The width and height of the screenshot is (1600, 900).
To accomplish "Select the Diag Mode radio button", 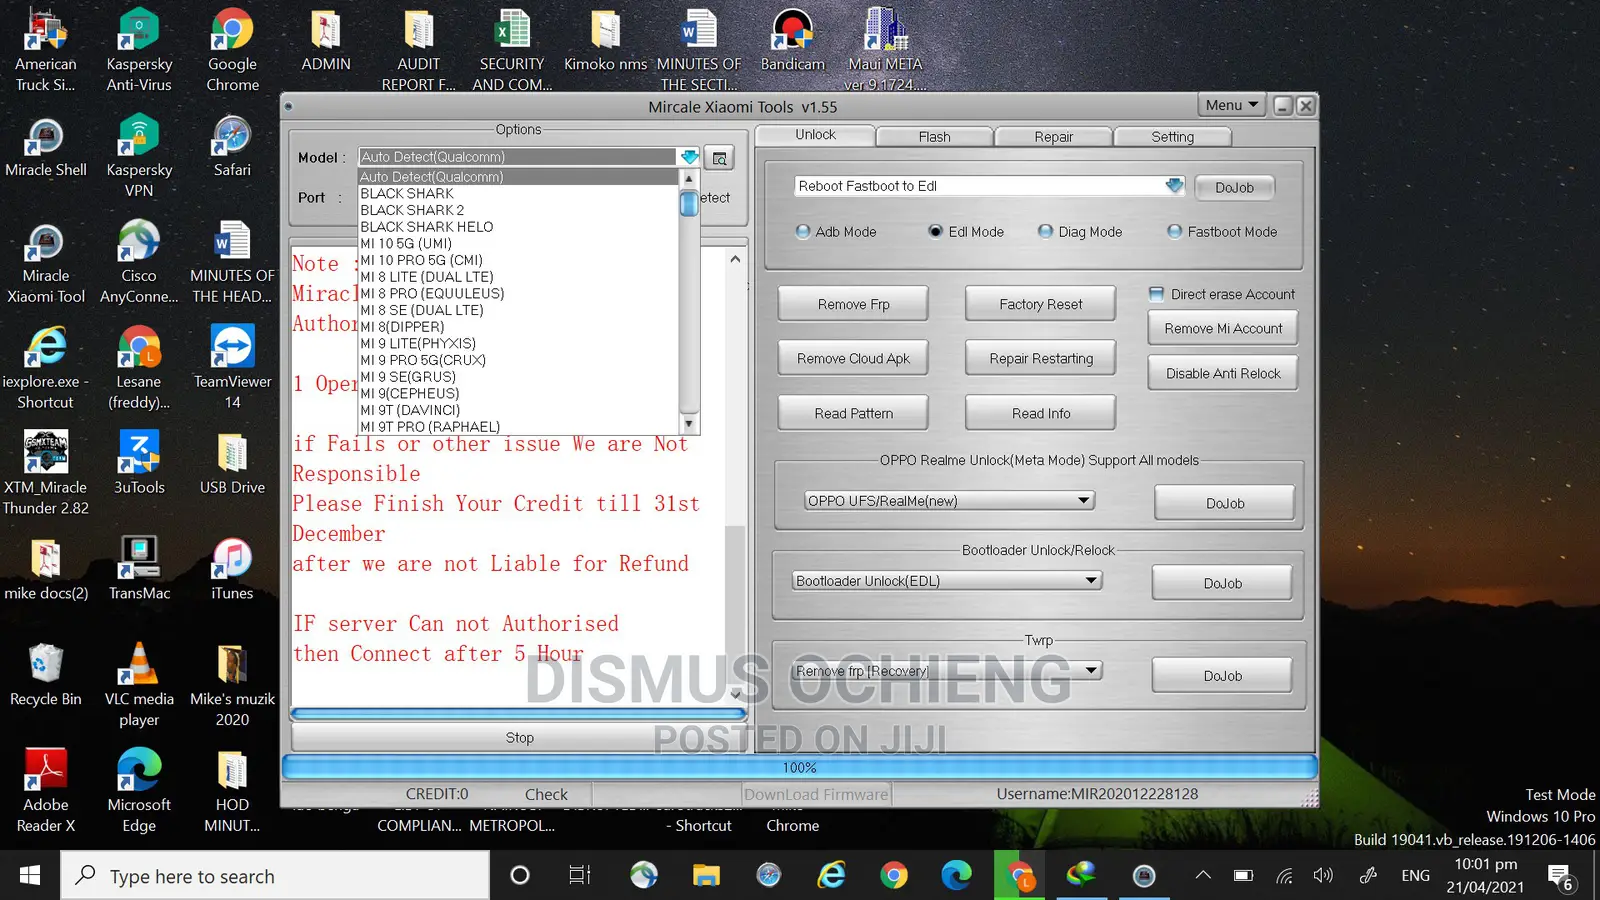I will [x=1046, y=232].
